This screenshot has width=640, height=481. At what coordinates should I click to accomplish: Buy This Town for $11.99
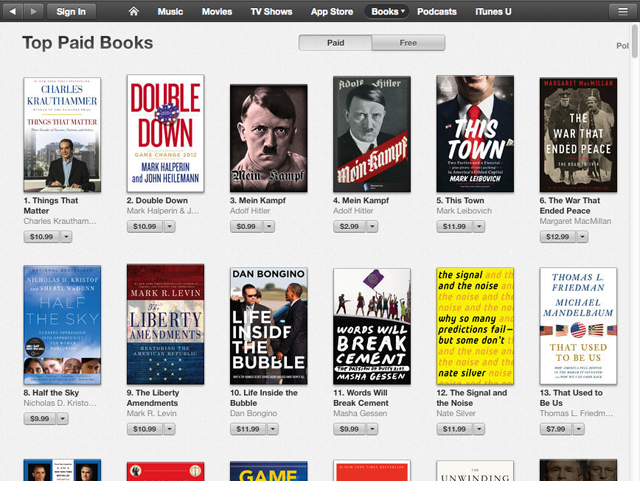click(x=455, y=227)
